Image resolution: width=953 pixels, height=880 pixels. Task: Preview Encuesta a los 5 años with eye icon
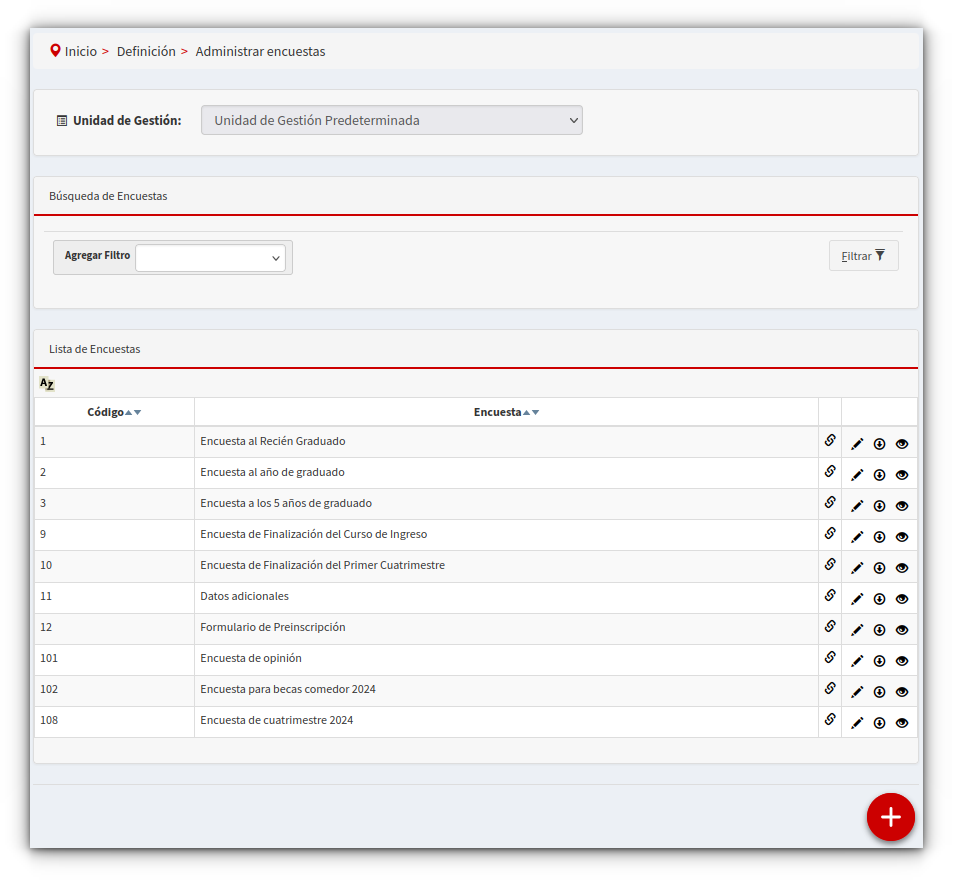click(x=902, y=506)
